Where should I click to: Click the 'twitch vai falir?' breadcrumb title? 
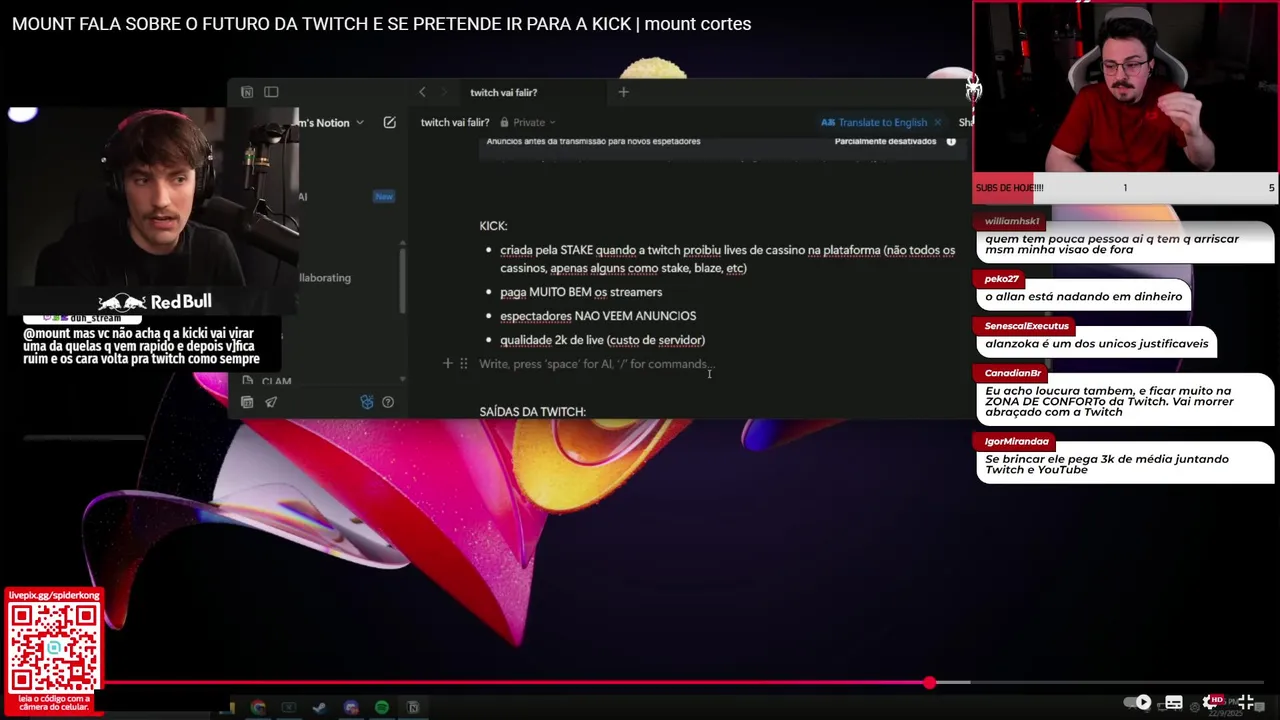455,122
